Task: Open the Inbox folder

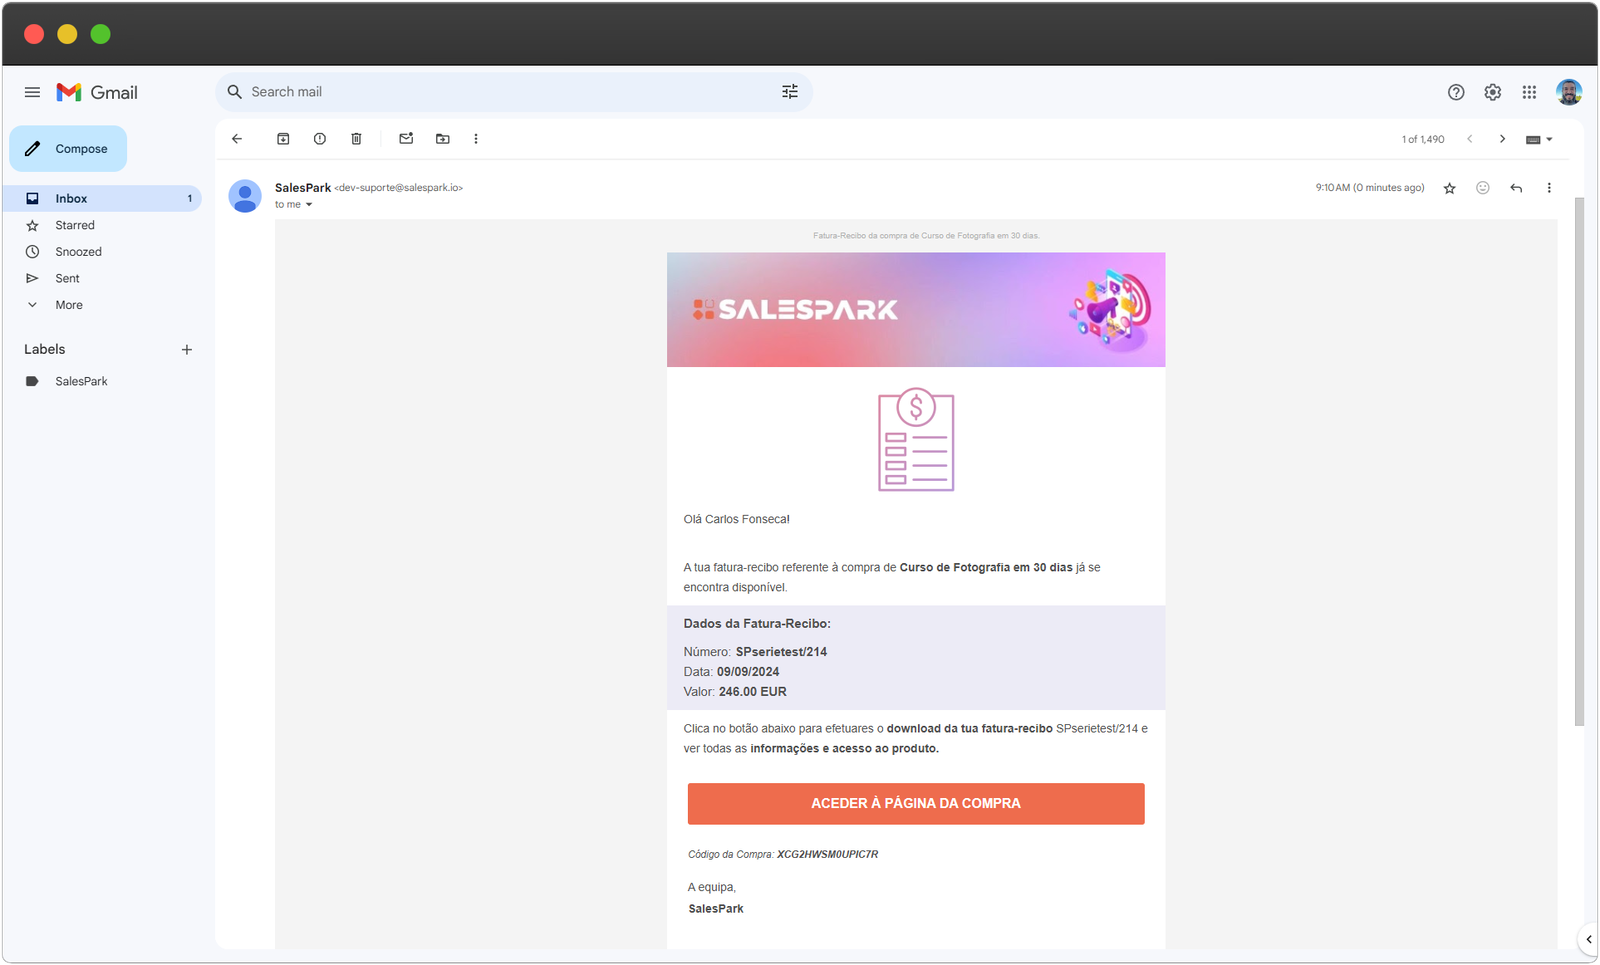Action: [x=71, y=199]
